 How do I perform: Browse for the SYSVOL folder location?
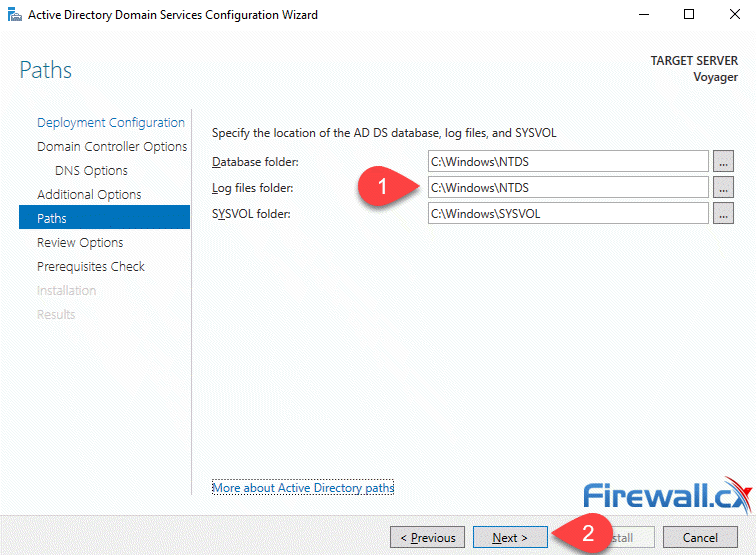tap(723, 213)
